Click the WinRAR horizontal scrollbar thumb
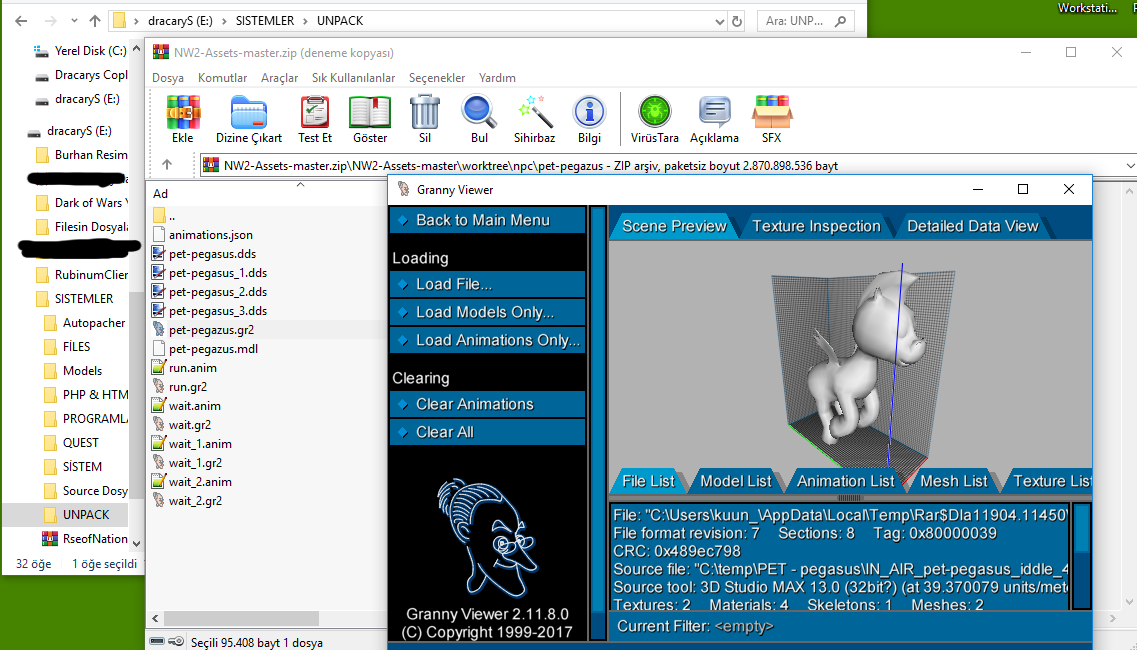Viewport: 1137px width, 650px height. (241, 618)
